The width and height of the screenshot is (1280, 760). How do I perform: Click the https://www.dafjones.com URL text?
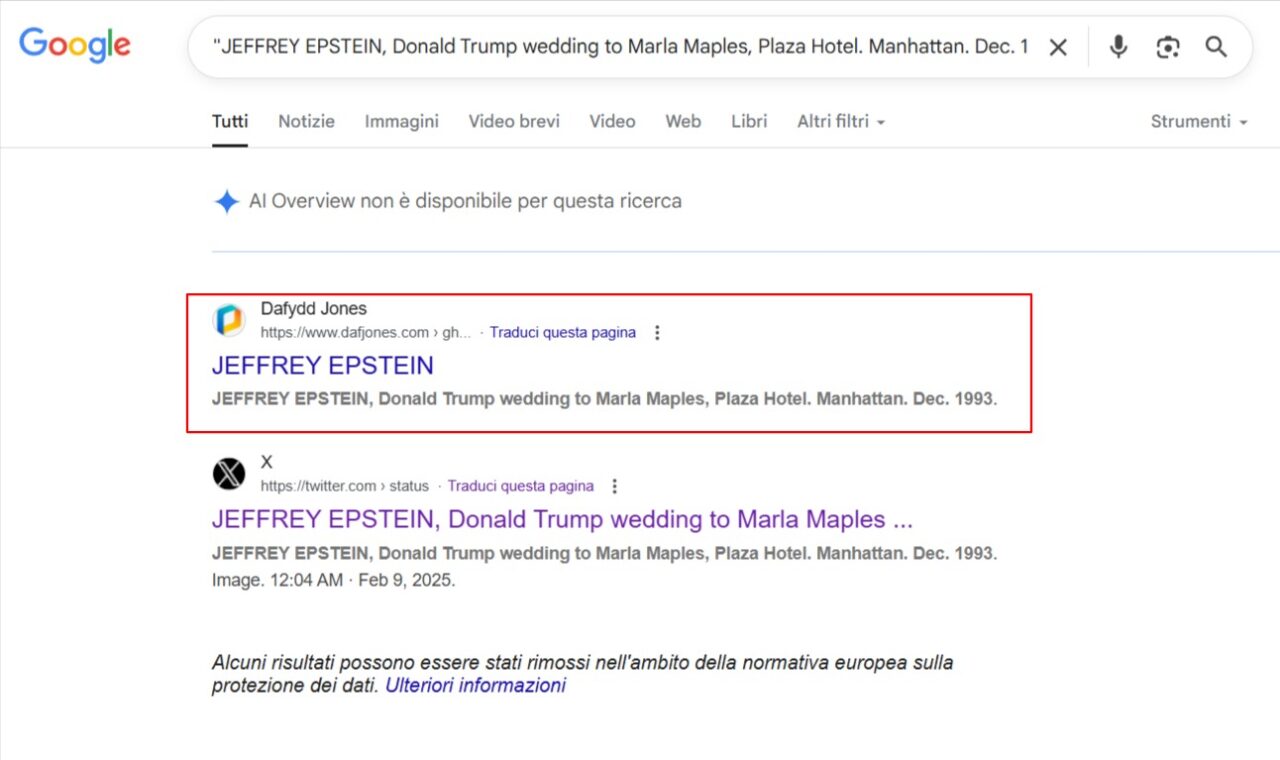365,333
